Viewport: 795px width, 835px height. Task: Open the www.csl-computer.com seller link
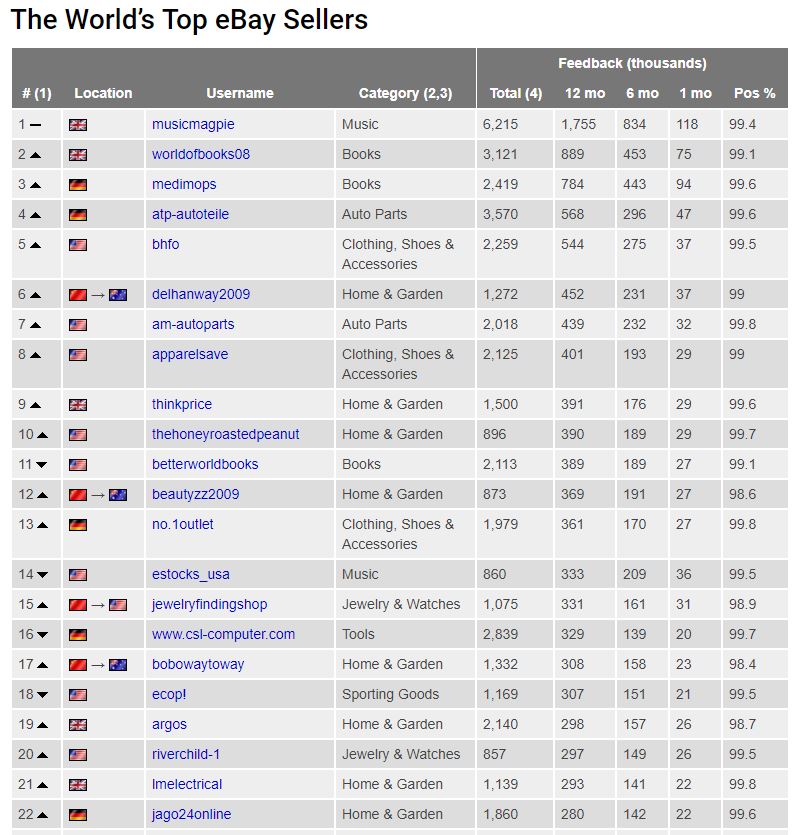(x=223, y=634)
